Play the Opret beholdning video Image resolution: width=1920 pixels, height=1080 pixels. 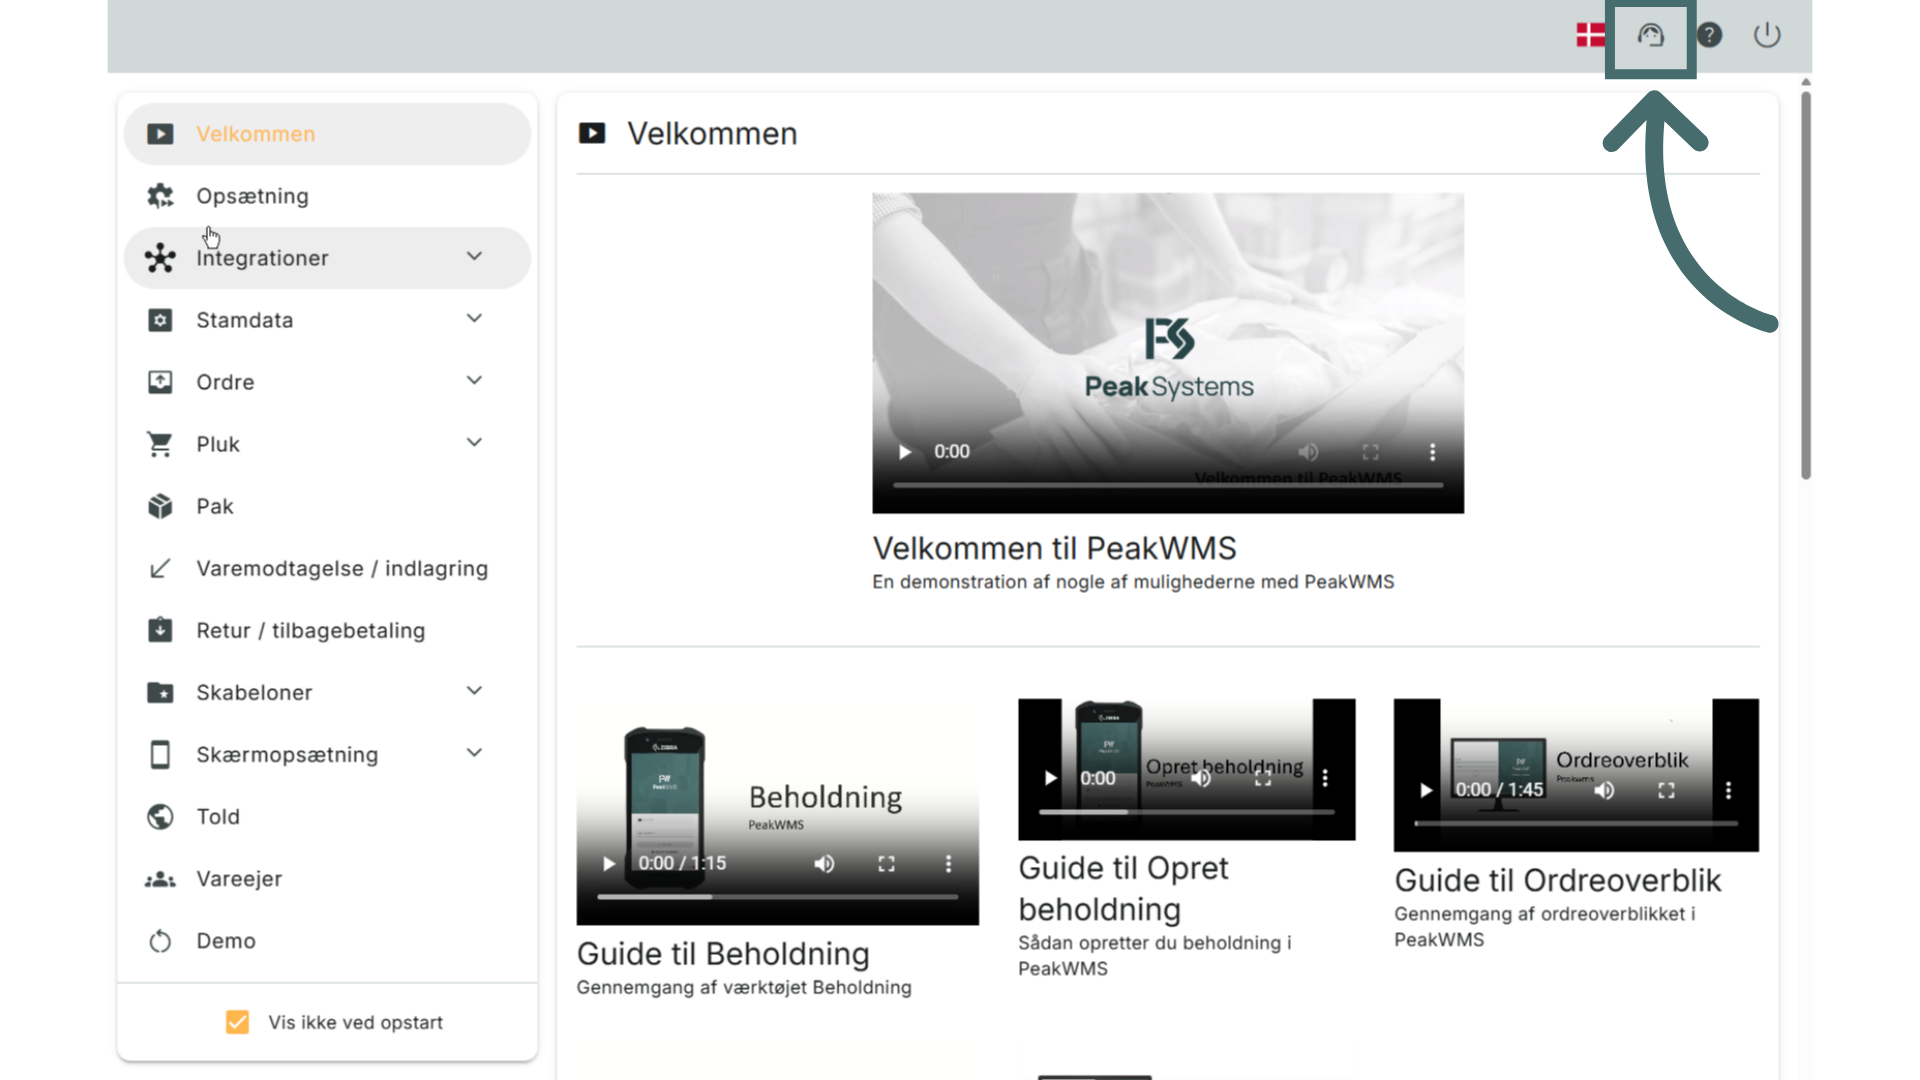pos(1050,778)
